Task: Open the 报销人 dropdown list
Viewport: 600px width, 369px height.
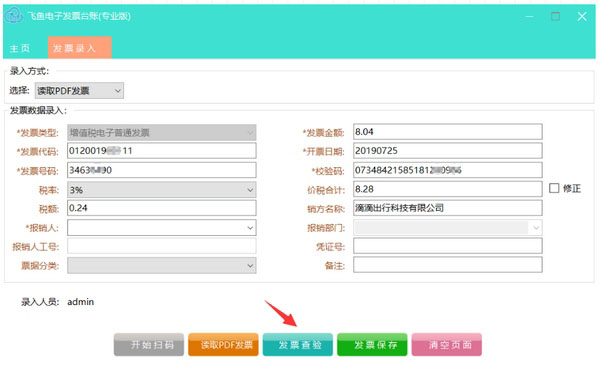Action: click(x=161, y=228)
